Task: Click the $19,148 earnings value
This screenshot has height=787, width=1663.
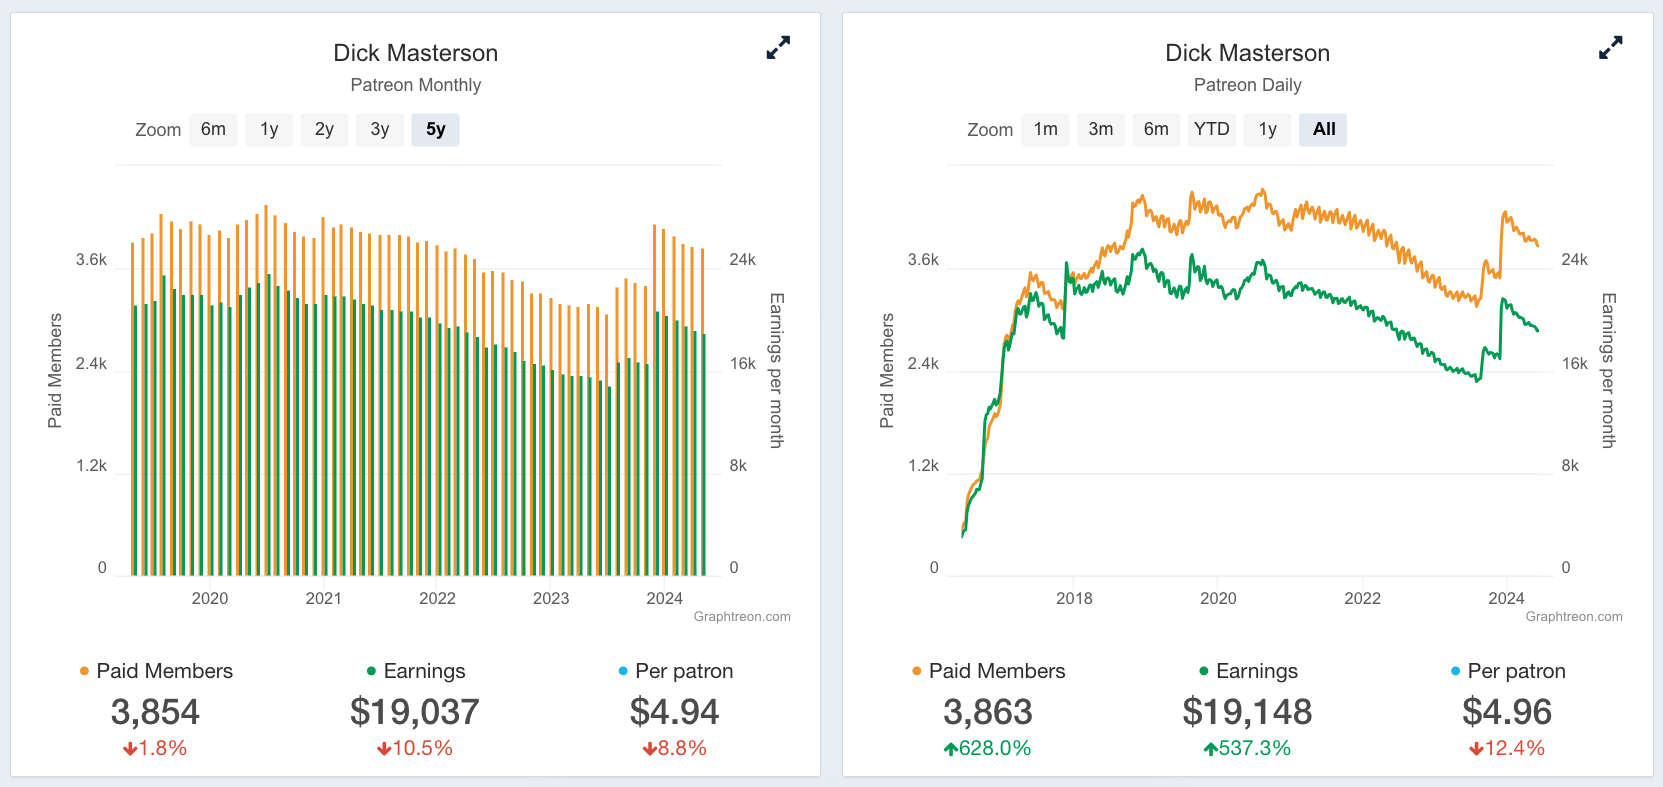Action: tap(1247, 712)
